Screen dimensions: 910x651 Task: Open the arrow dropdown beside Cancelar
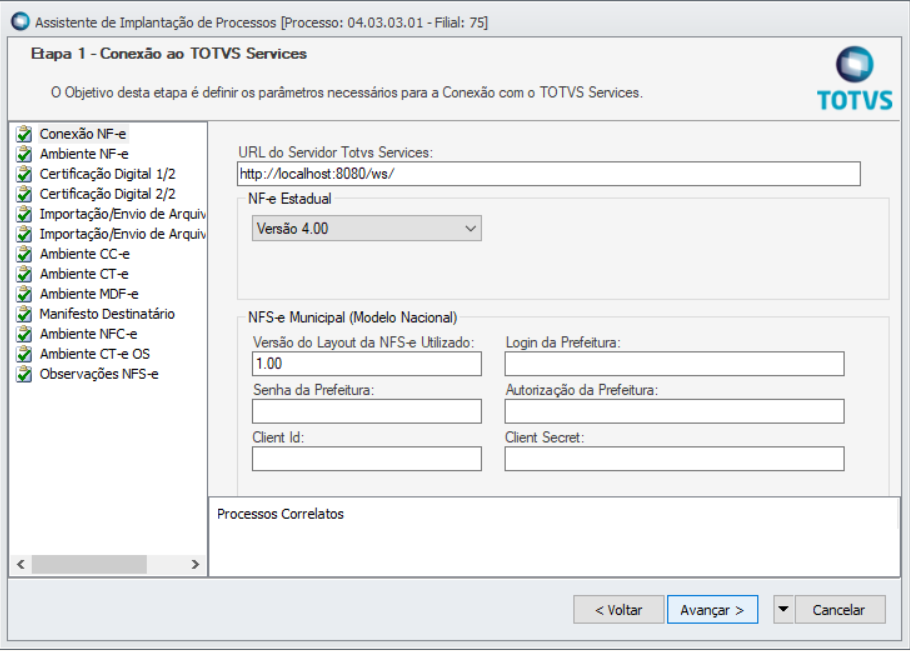pos(783,610)
